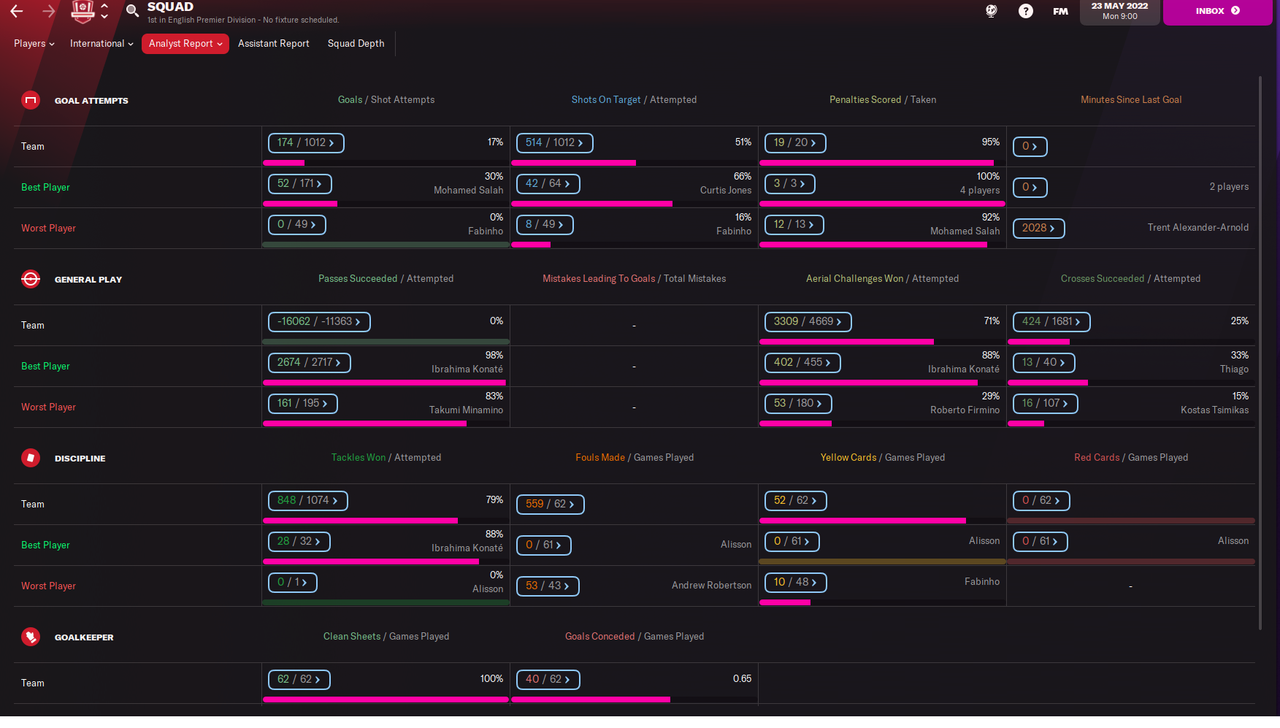Open best player shots 42 / 64
1280x728 pixels.
coord(548,184)
